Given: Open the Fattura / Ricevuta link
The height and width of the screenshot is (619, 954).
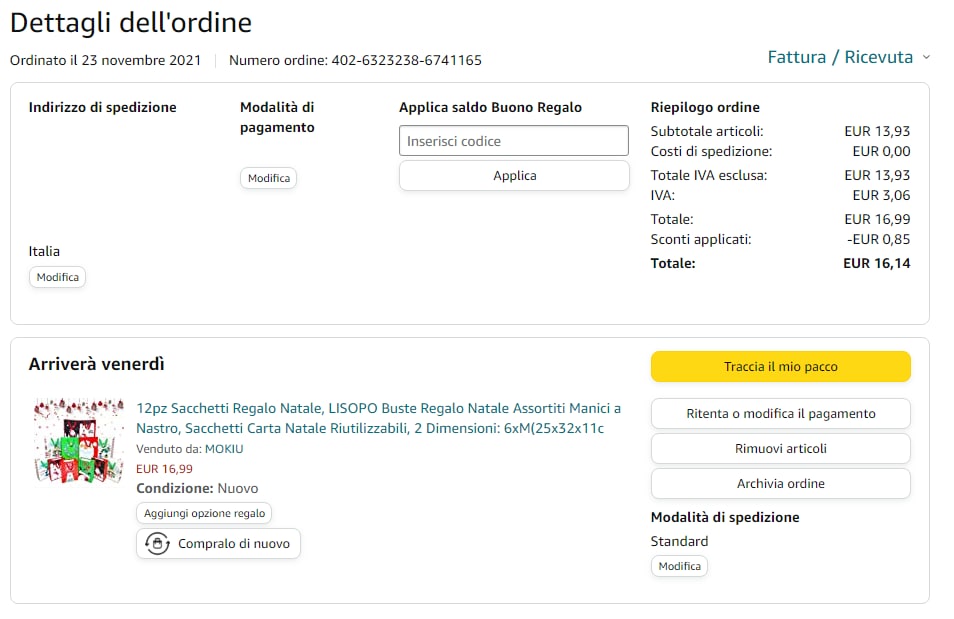Looking at the screenshot, I should [840, 57].
